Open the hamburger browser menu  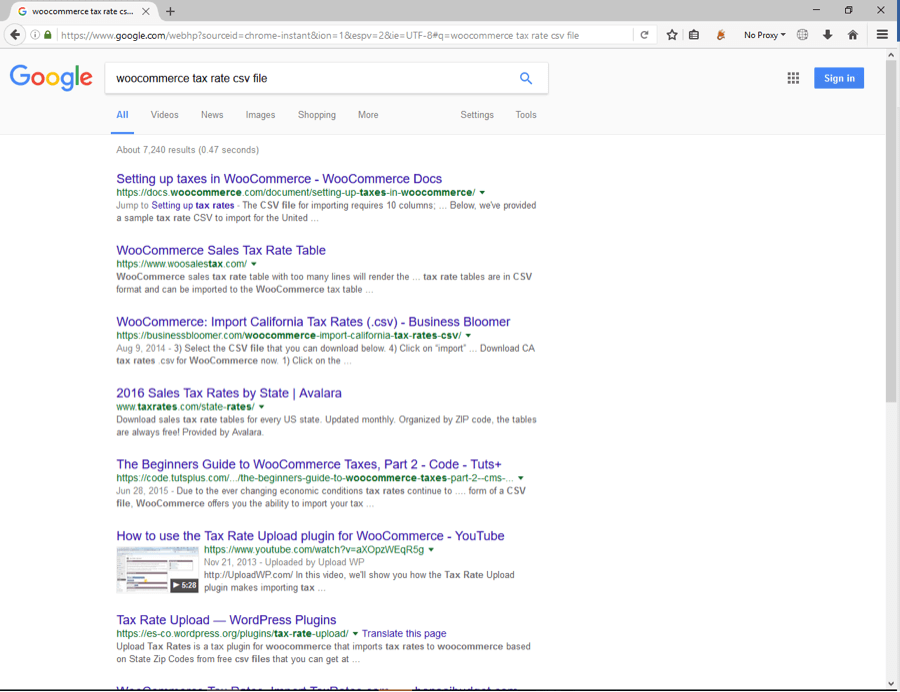tap(883, 35)
